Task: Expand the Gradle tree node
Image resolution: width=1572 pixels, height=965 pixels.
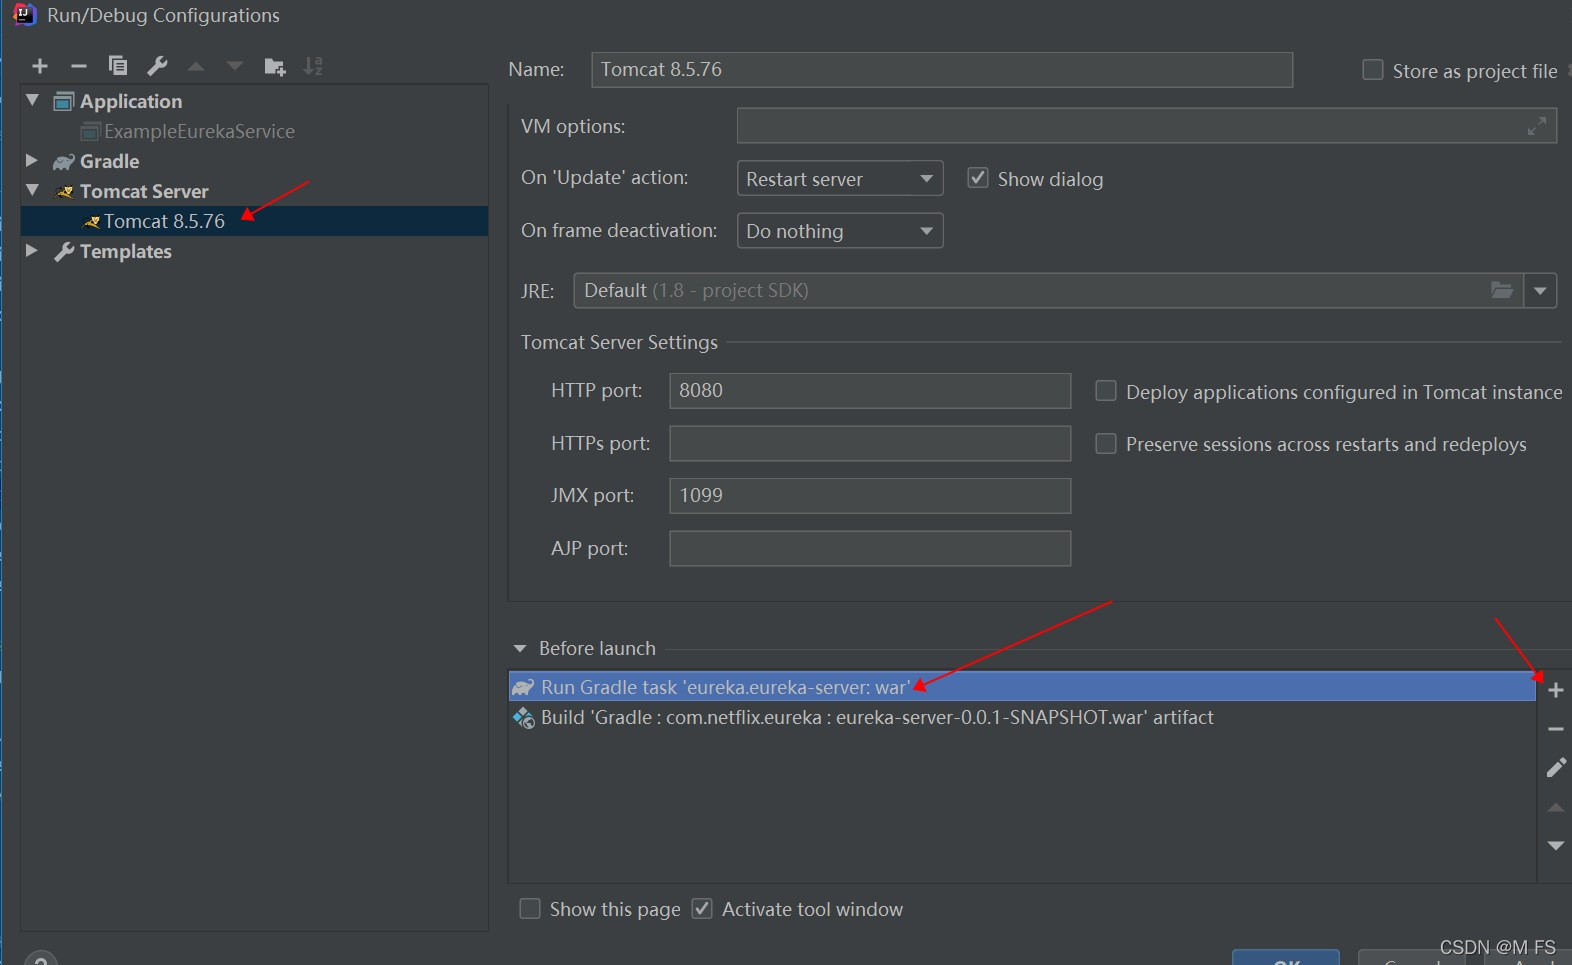Action: coord(31,160)
